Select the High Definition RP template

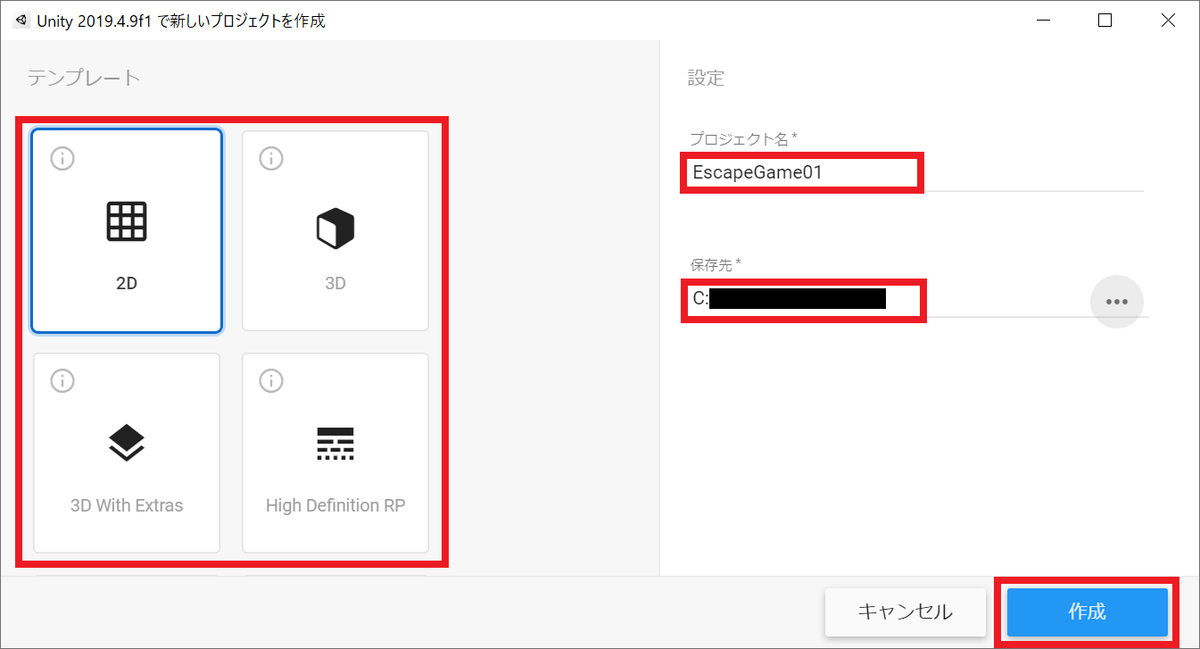336,452
